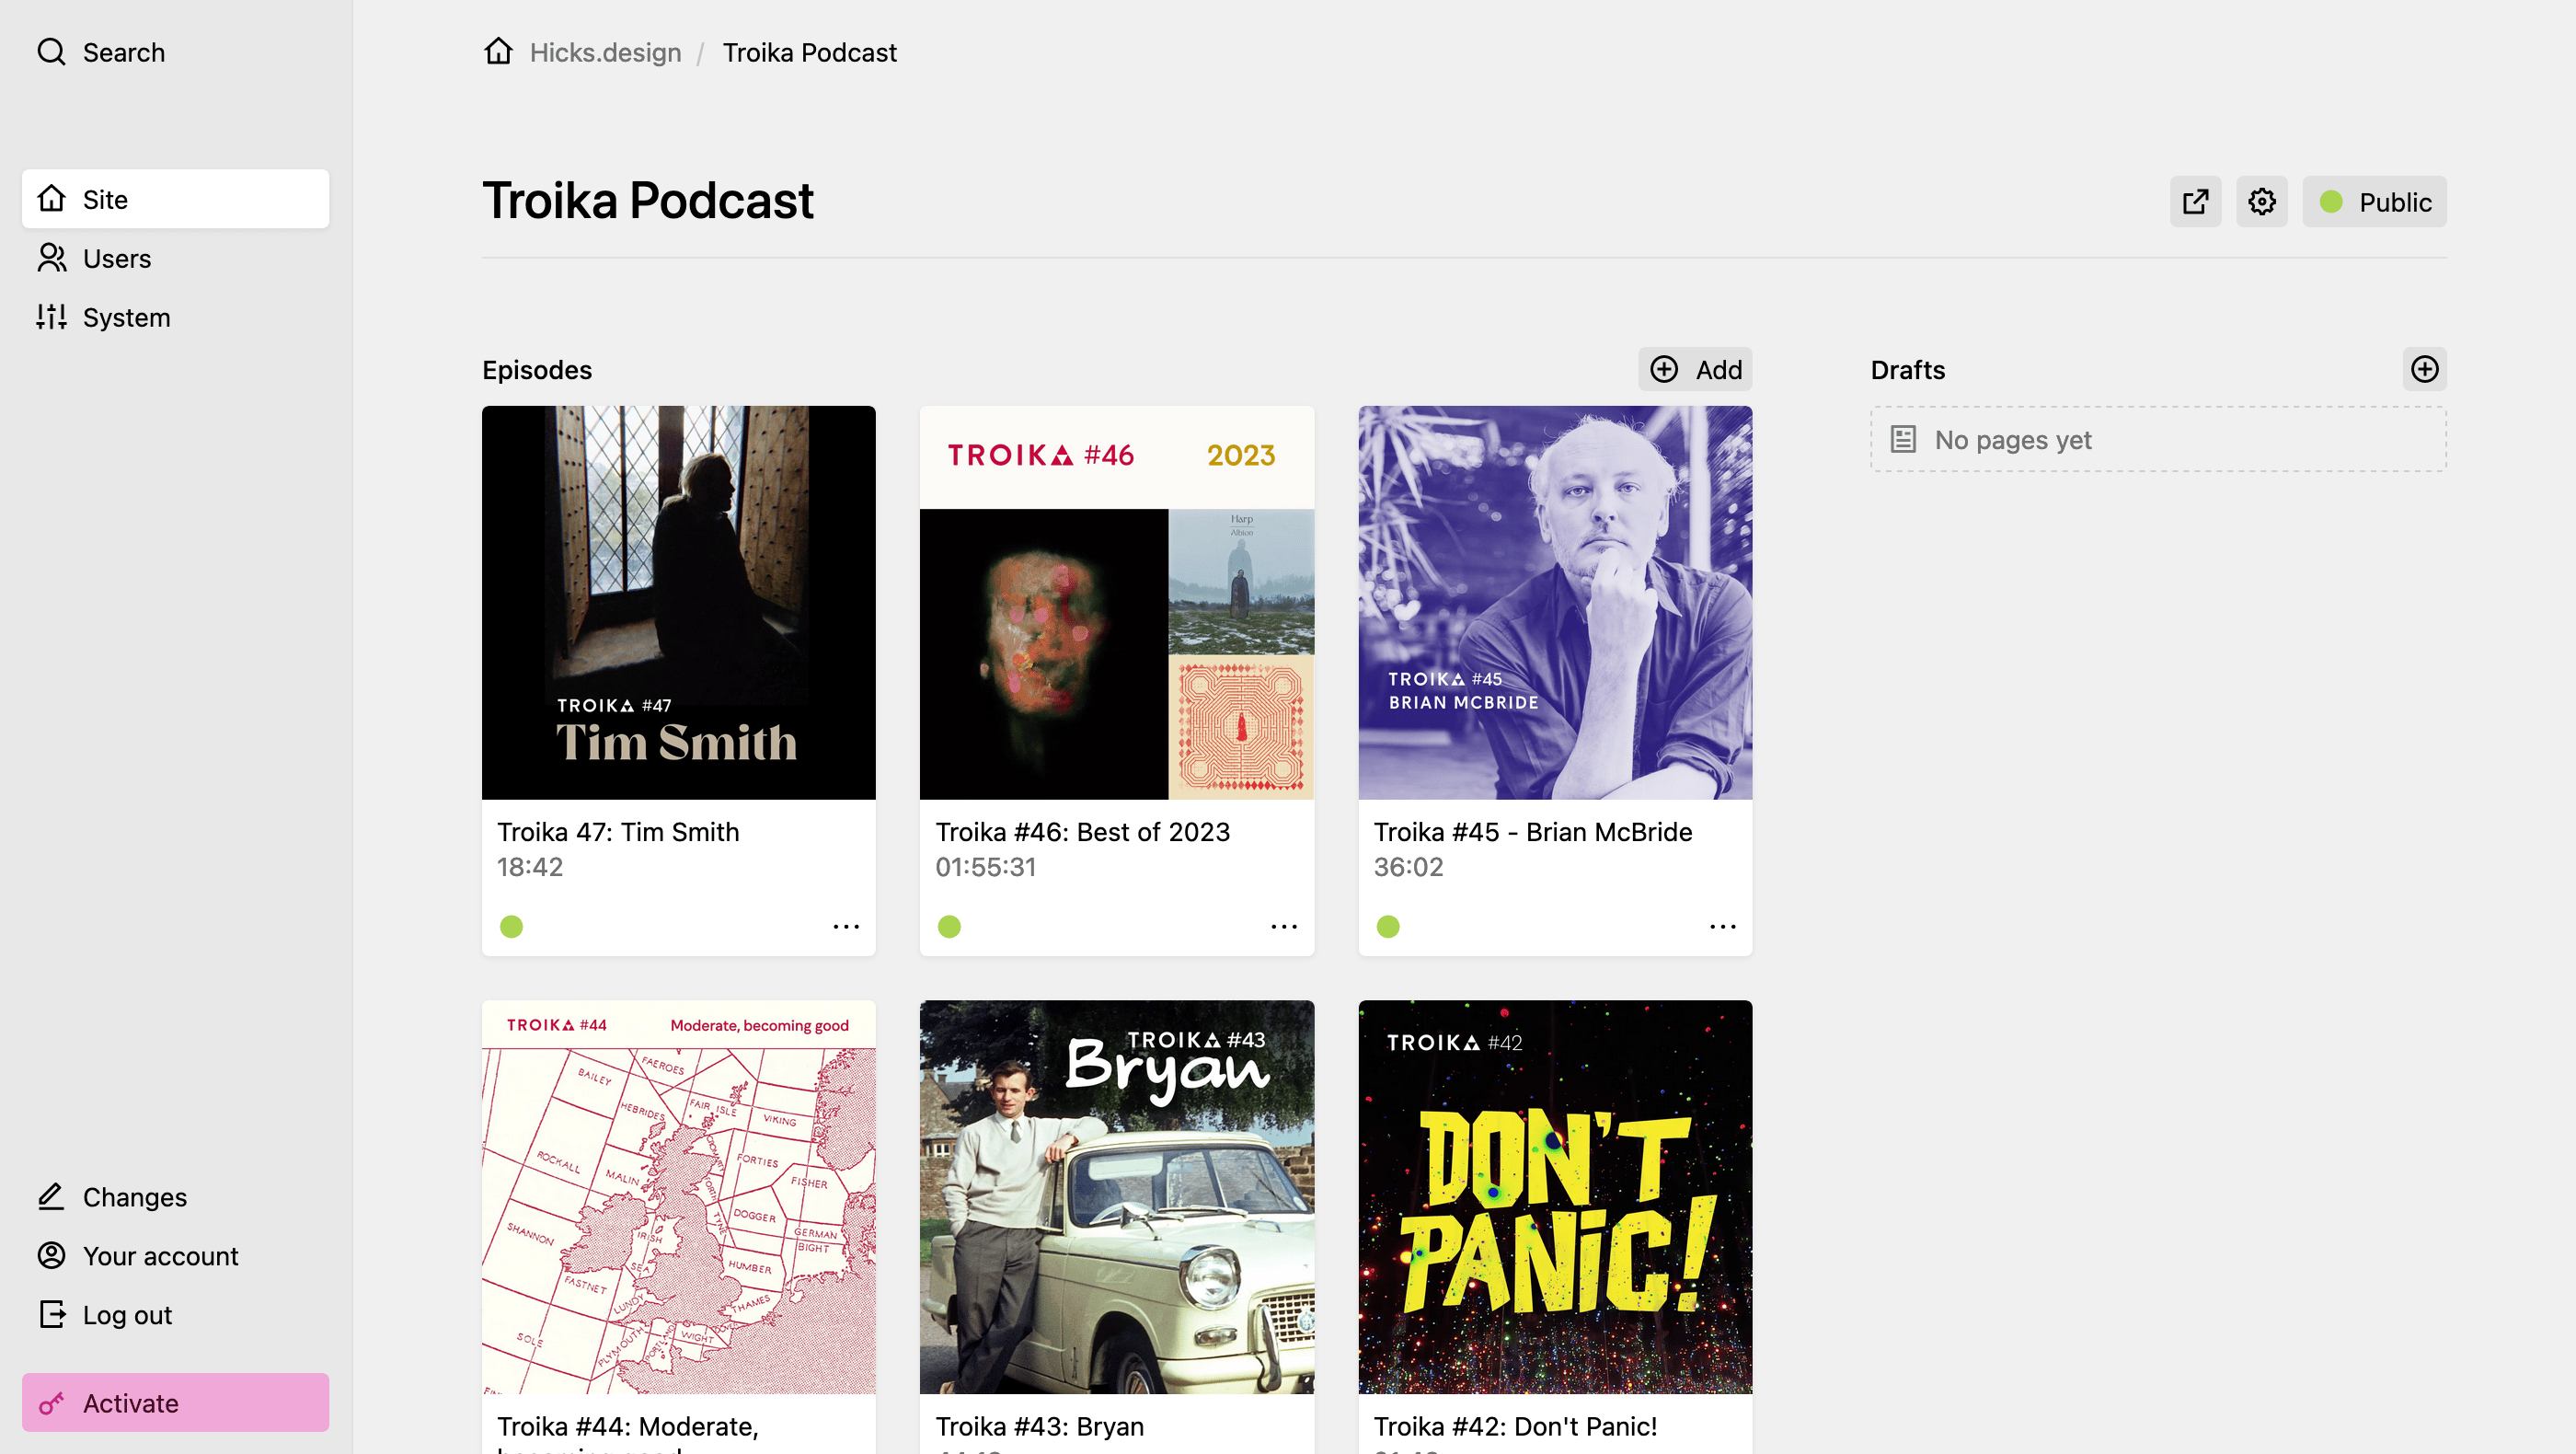Open page in new window icon
This screenshot has height=1454, width=2576.
pos(2195,202)
